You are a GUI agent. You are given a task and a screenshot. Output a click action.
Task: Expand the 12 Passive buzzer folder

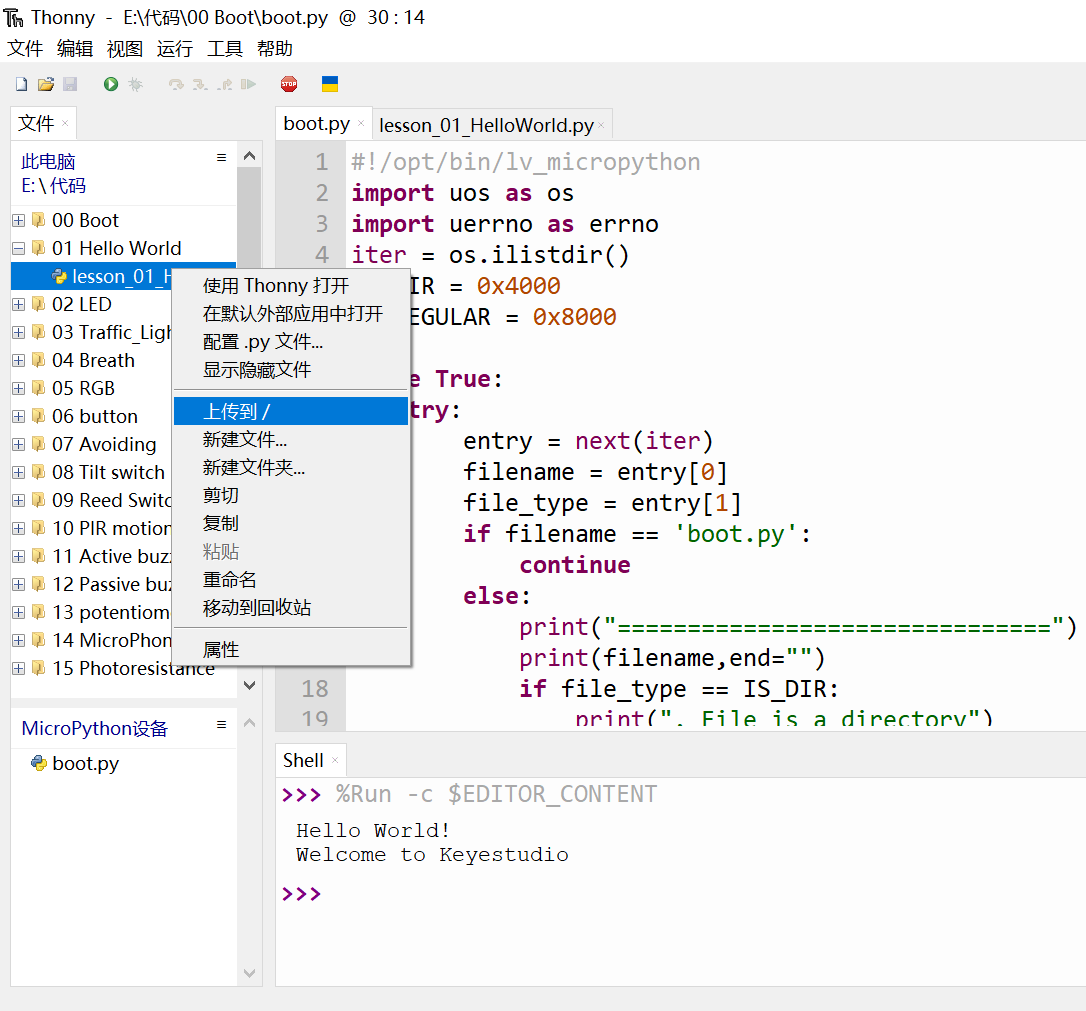pyautogui.click(x=19, y=584)
